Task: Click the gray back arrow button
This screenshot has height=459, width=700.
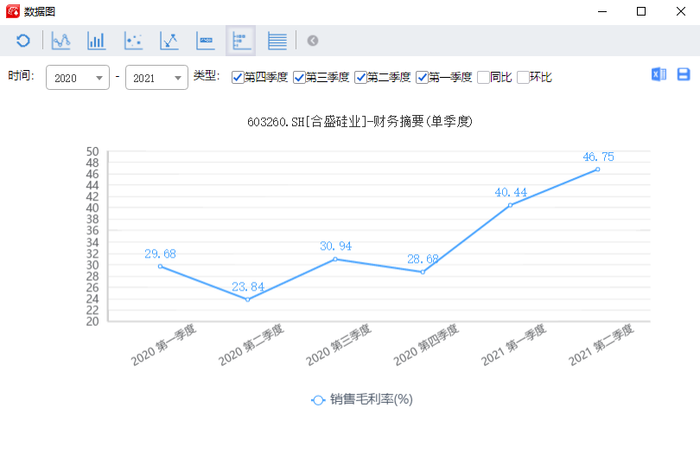Action: tap(312, 41)
